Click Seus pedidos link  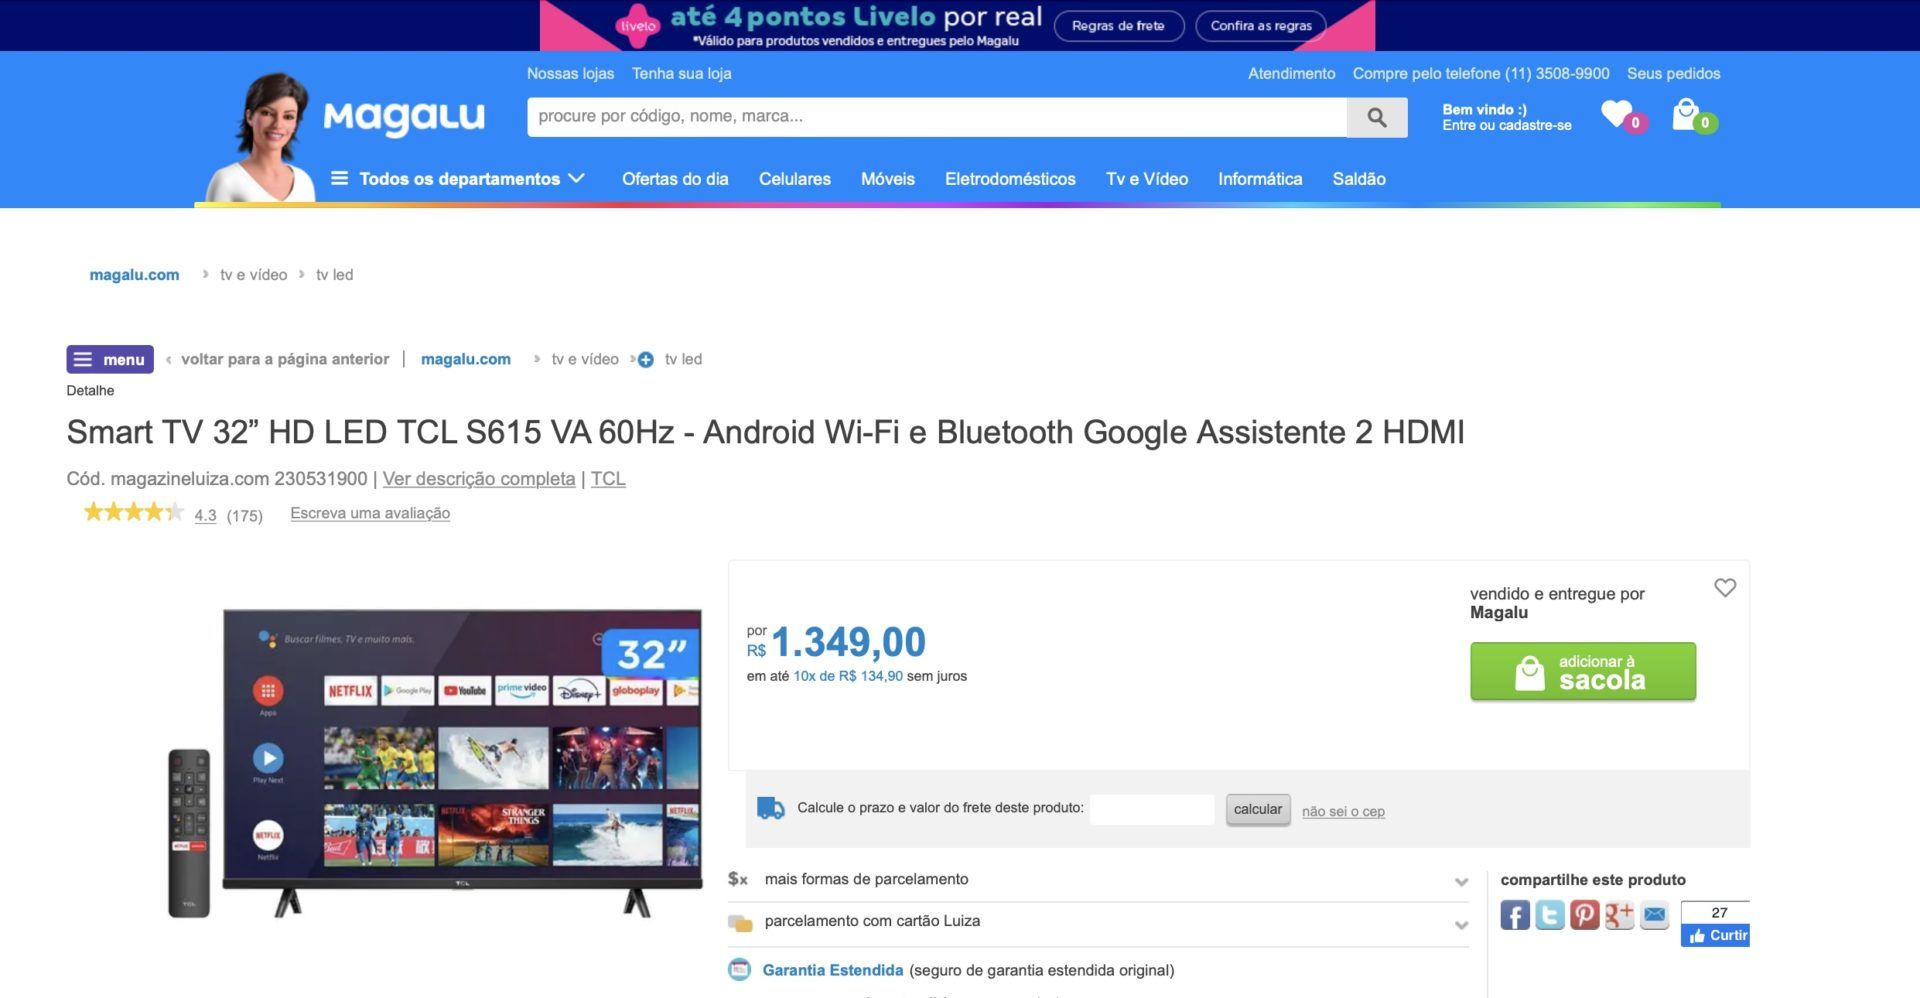[1673, 73]
